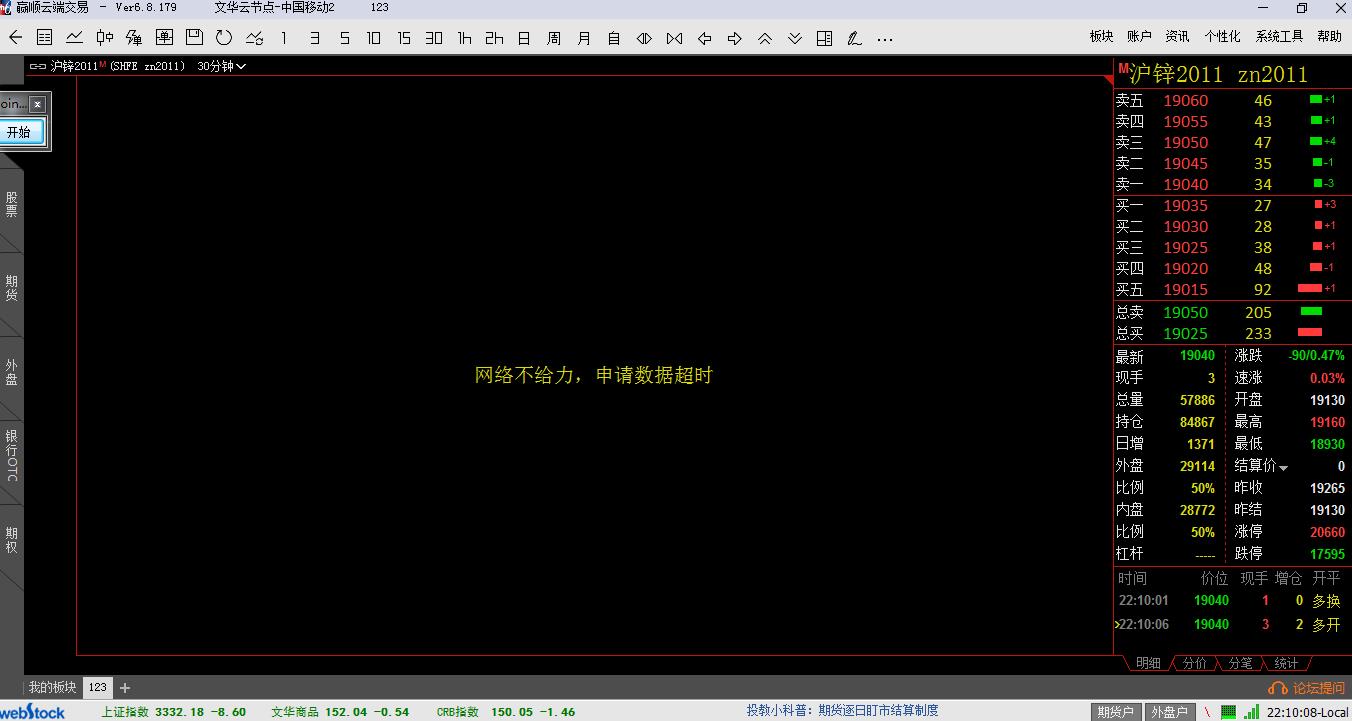Add a new tab with plus button
Viewport: 1352px width, 721px height.
(125, 688)
